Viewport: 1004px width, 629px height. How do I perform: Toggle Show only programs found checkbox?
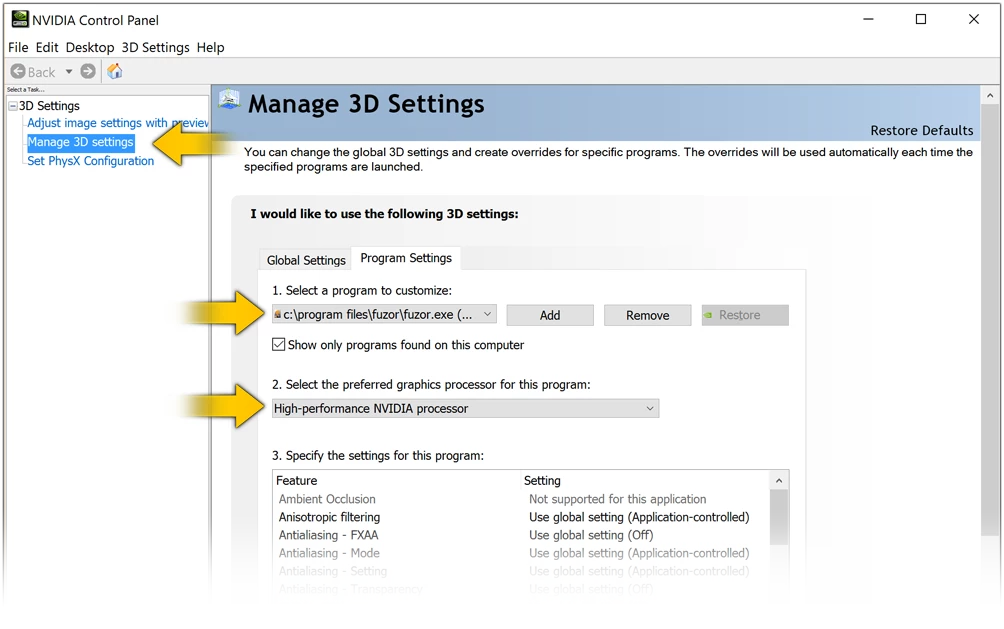[279, 345]
